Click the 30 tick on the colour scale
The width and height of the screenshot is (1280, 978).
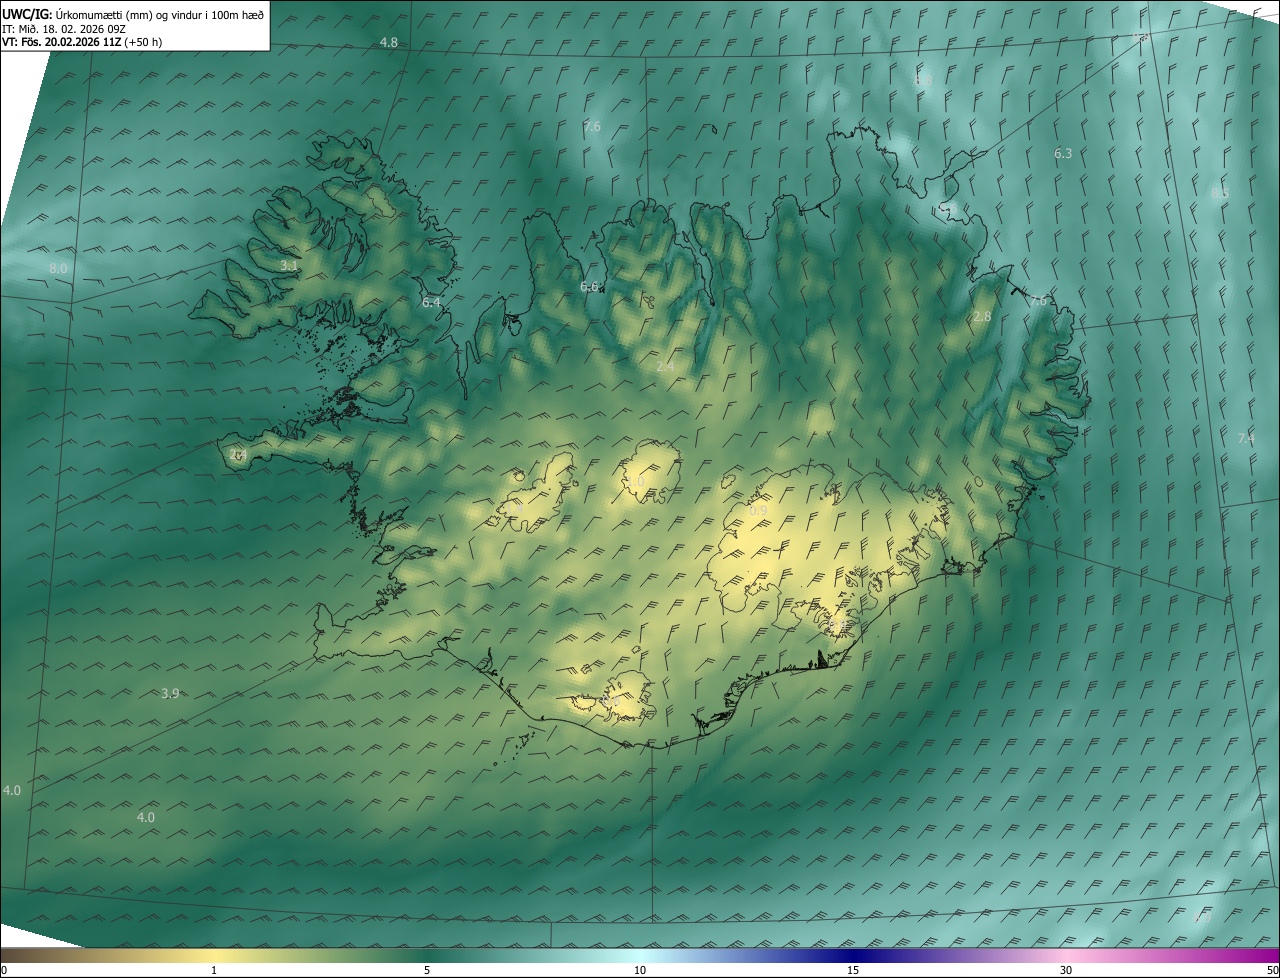click(1066, 971)
